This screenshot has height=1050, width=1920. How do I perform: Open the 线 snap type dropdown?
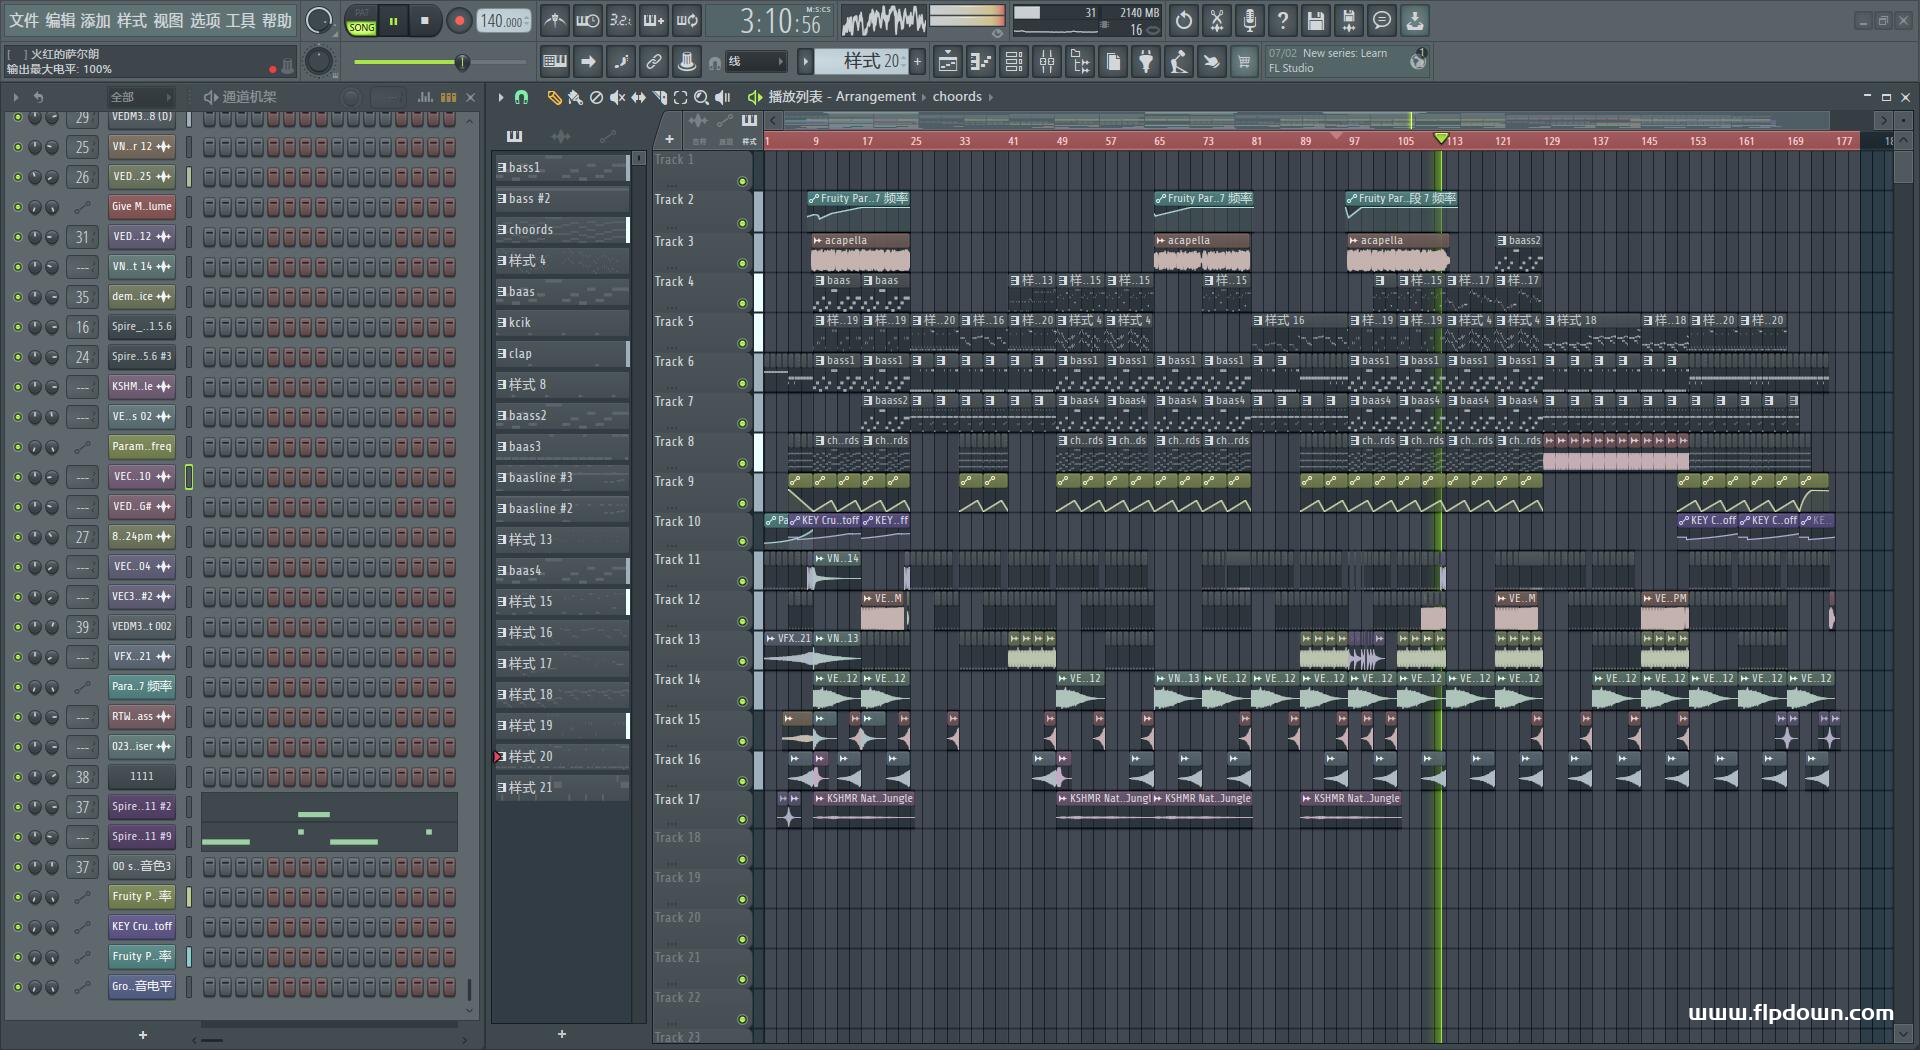click(756, 62)
